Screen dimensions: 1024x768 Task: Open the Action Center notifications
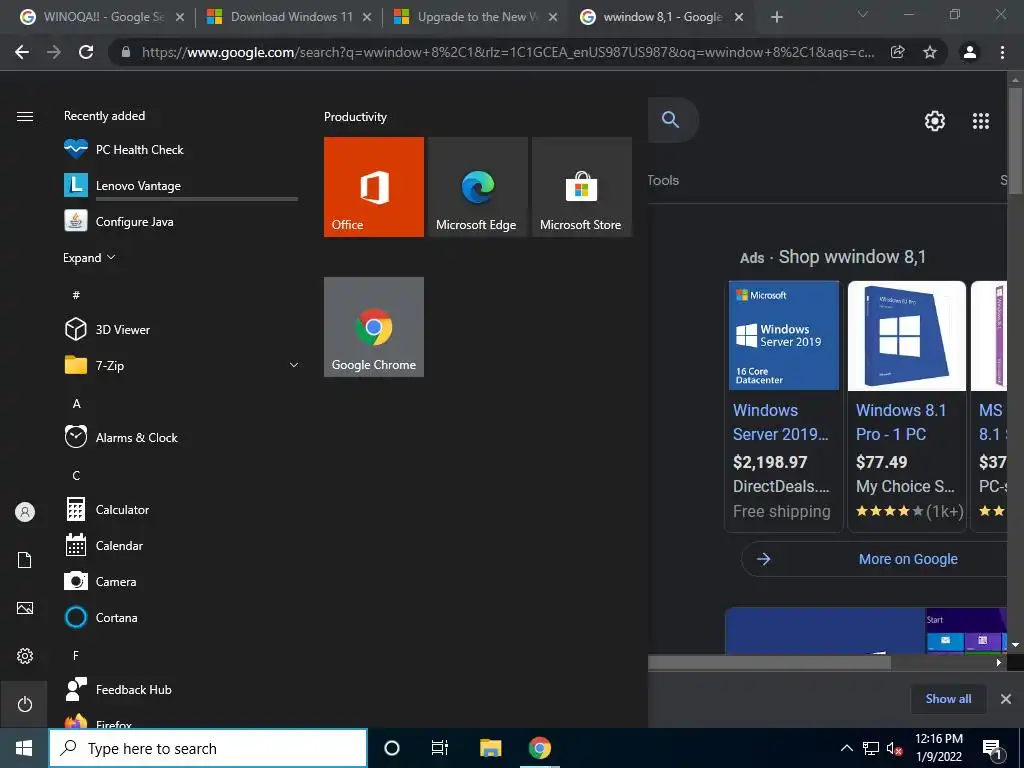[993, 749]
